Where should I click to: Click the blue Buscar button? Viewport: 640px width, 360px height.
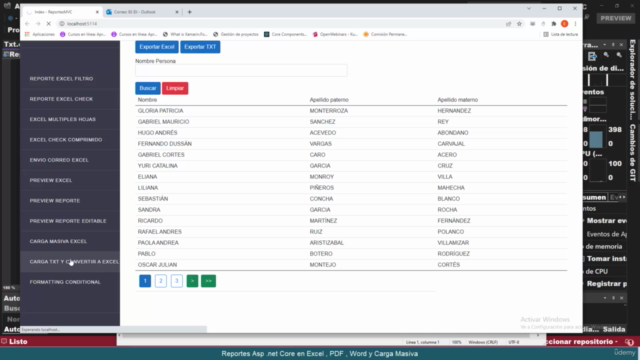[x=147, y=88]
